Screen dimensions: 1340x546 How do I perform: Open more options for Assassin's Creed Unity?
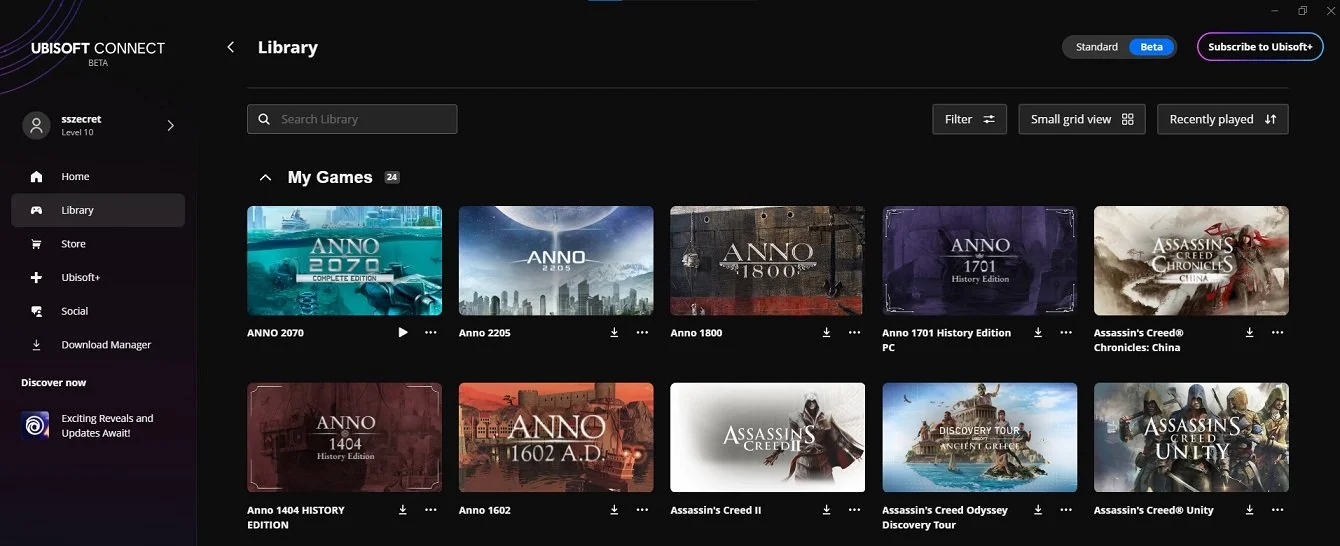(x=1278, y=509)
